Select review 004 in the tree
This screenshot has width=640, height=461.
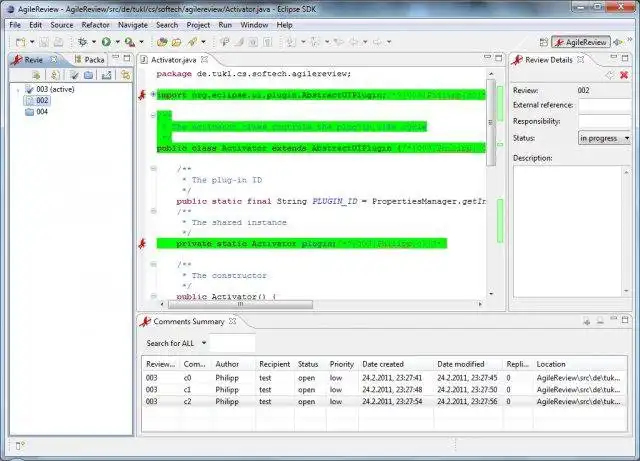36,112
